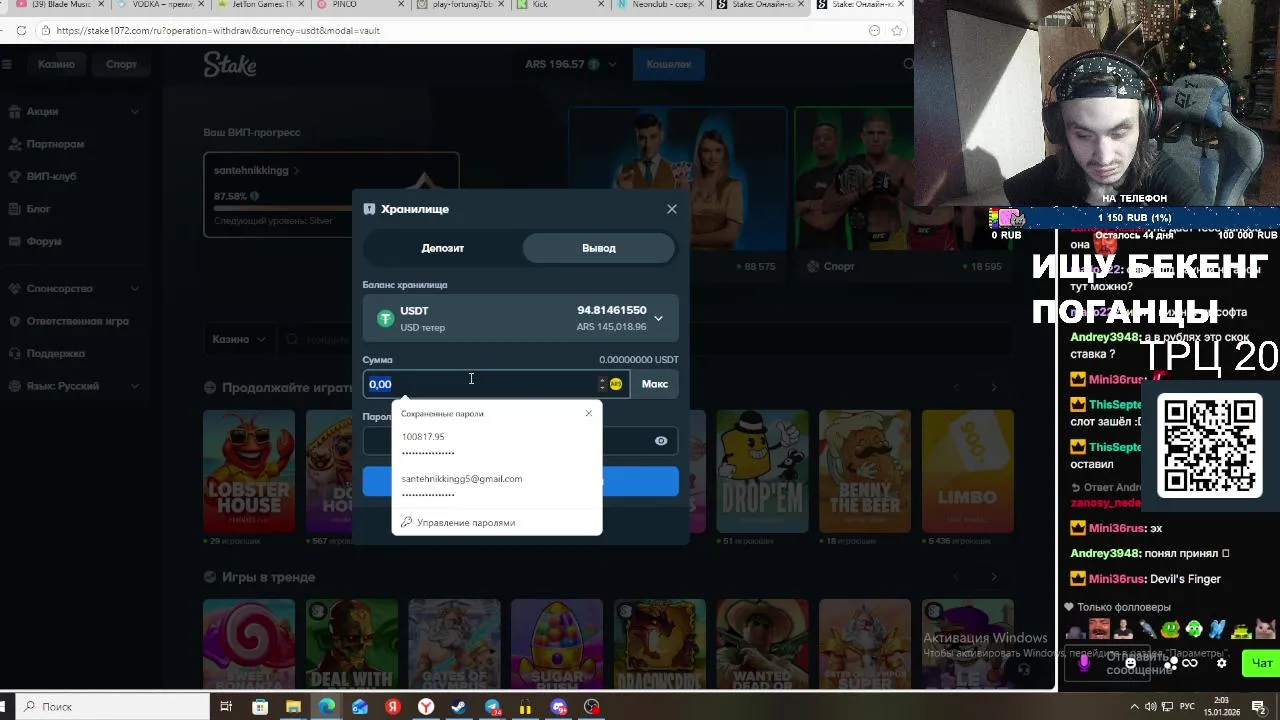Click the vault icon in dialog title
This screenshot has height=720, width=1280.
369,209
